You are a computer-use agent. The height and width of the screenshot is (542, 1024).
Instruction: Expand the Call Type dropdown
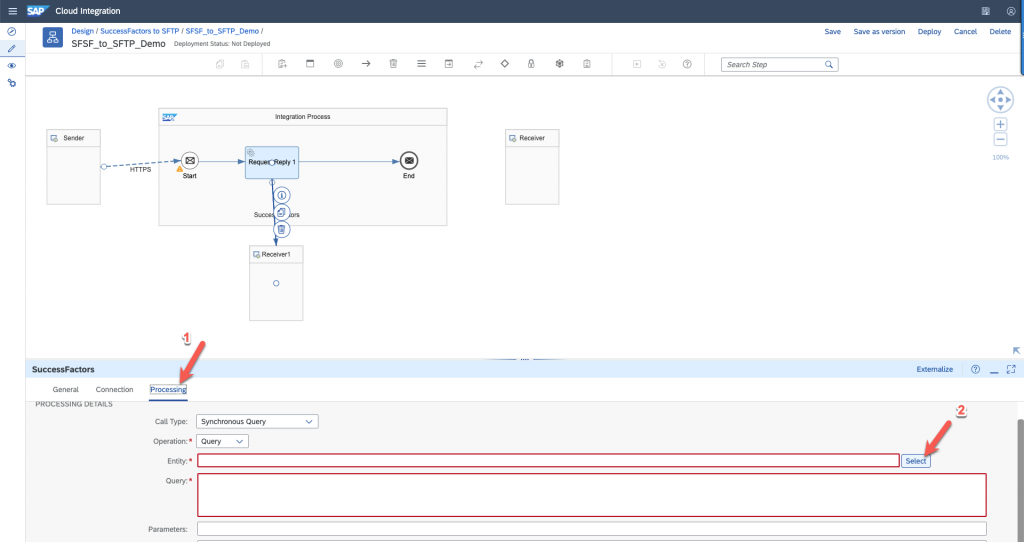(257, 421)
